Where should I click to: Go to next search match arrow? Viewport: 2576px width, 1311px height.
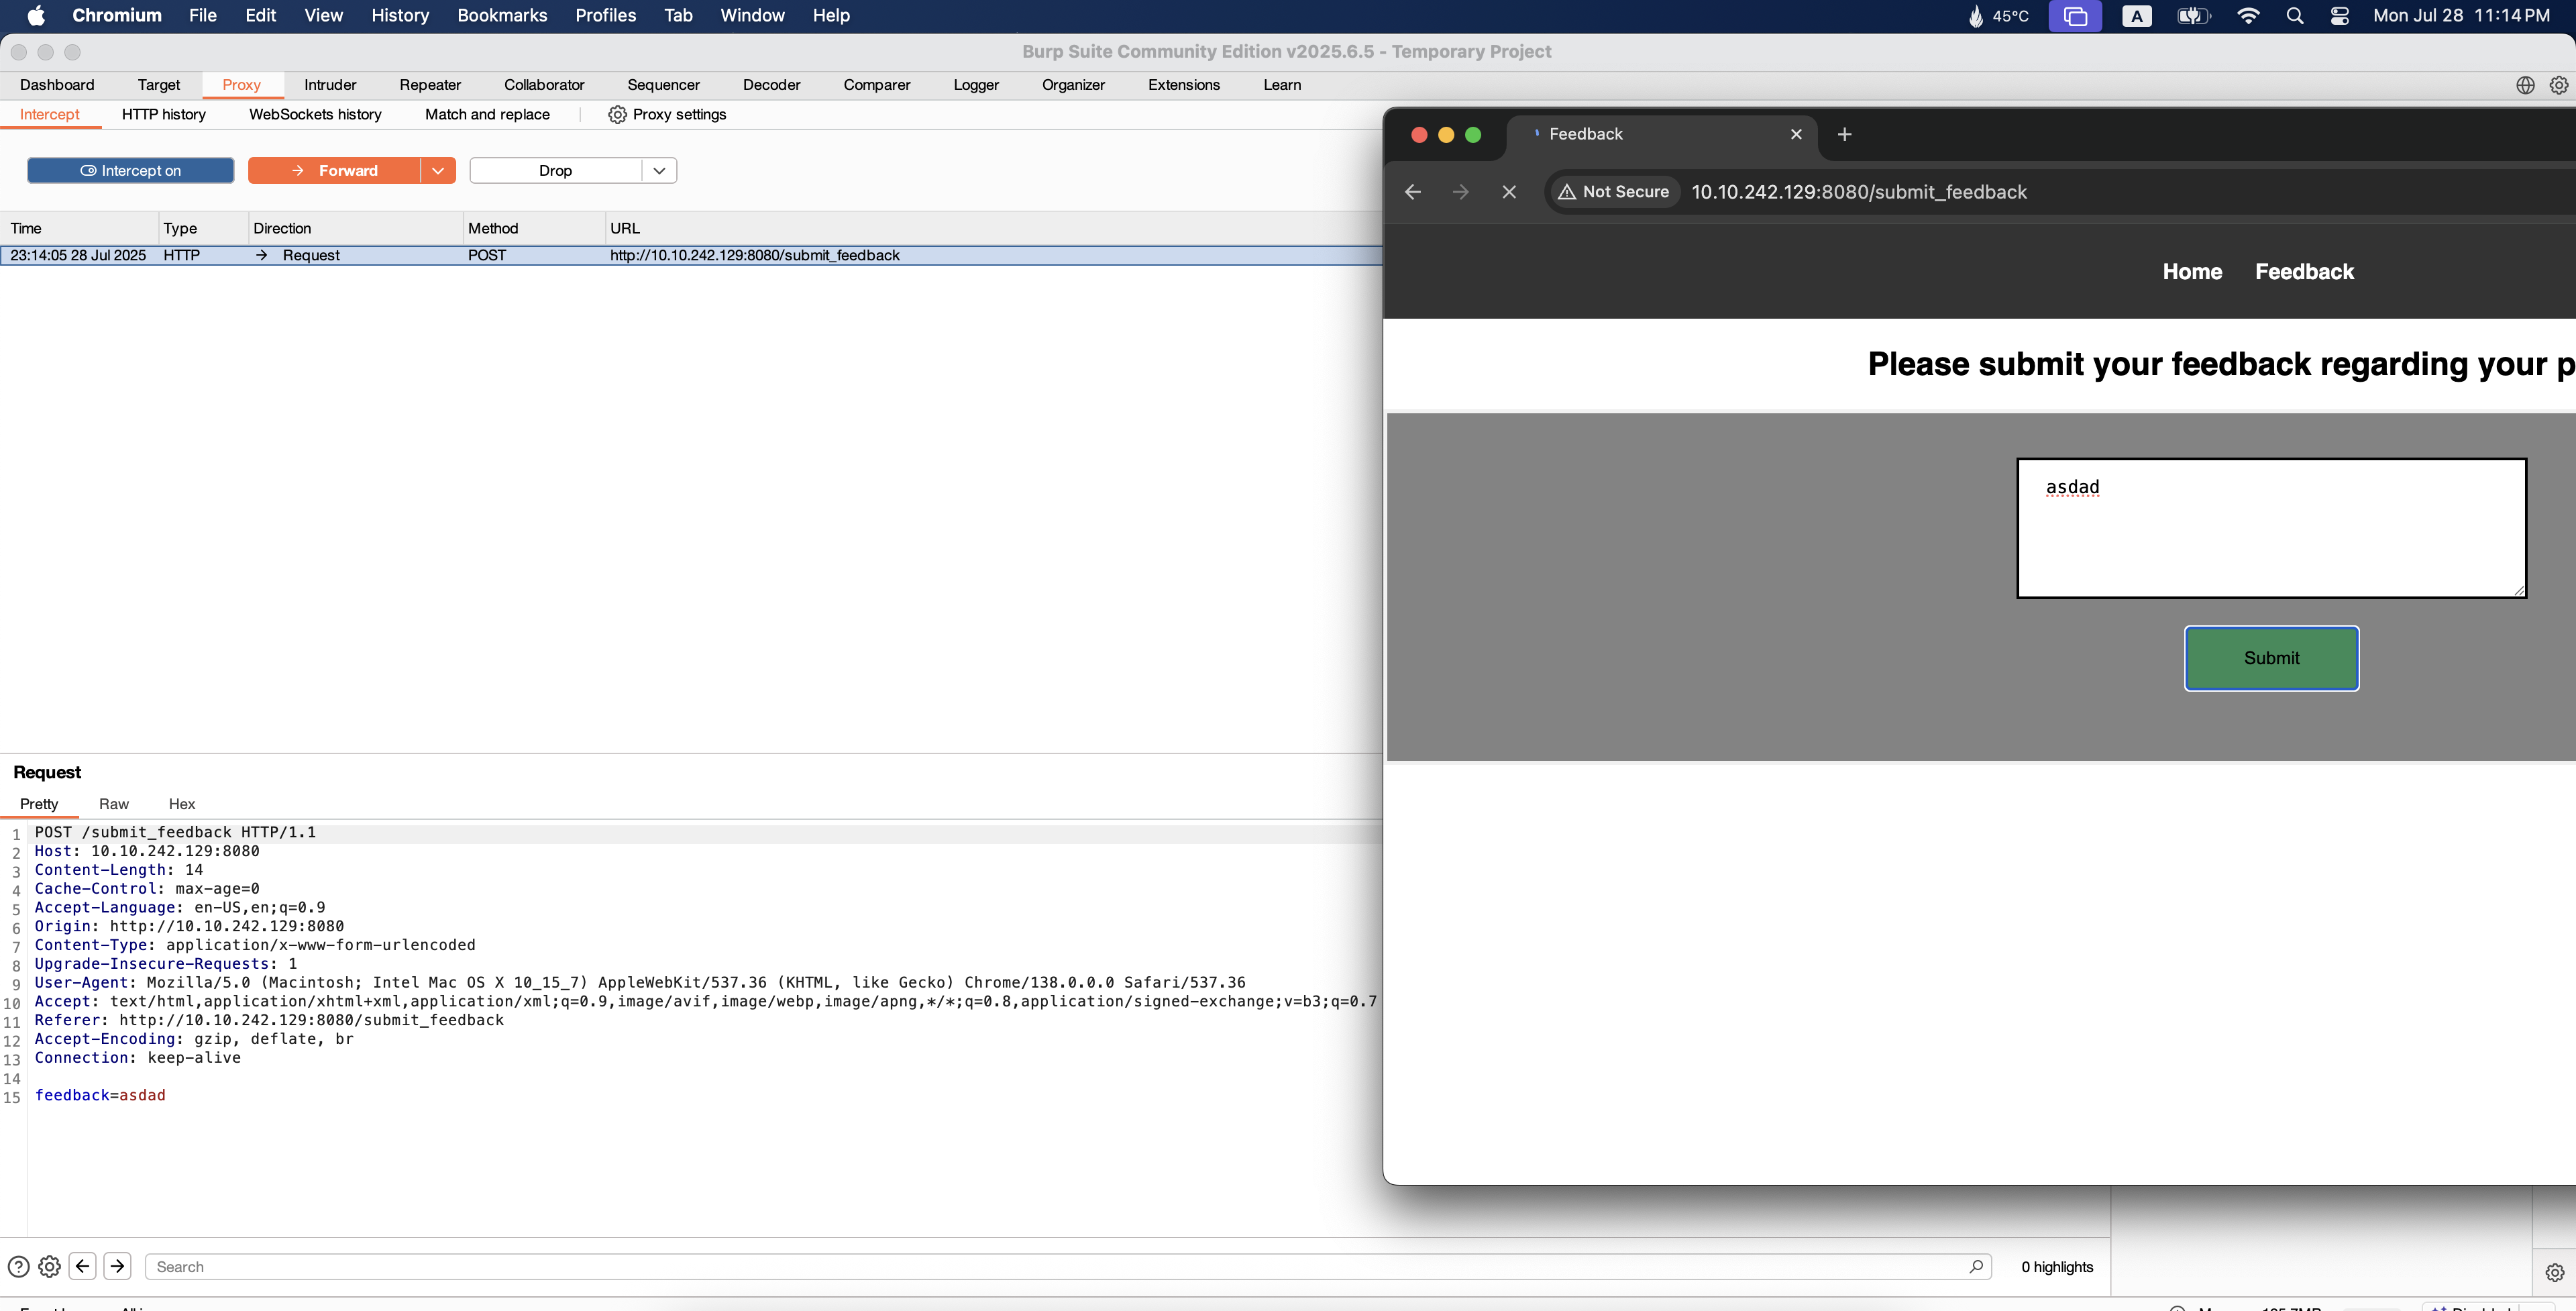117,1266
